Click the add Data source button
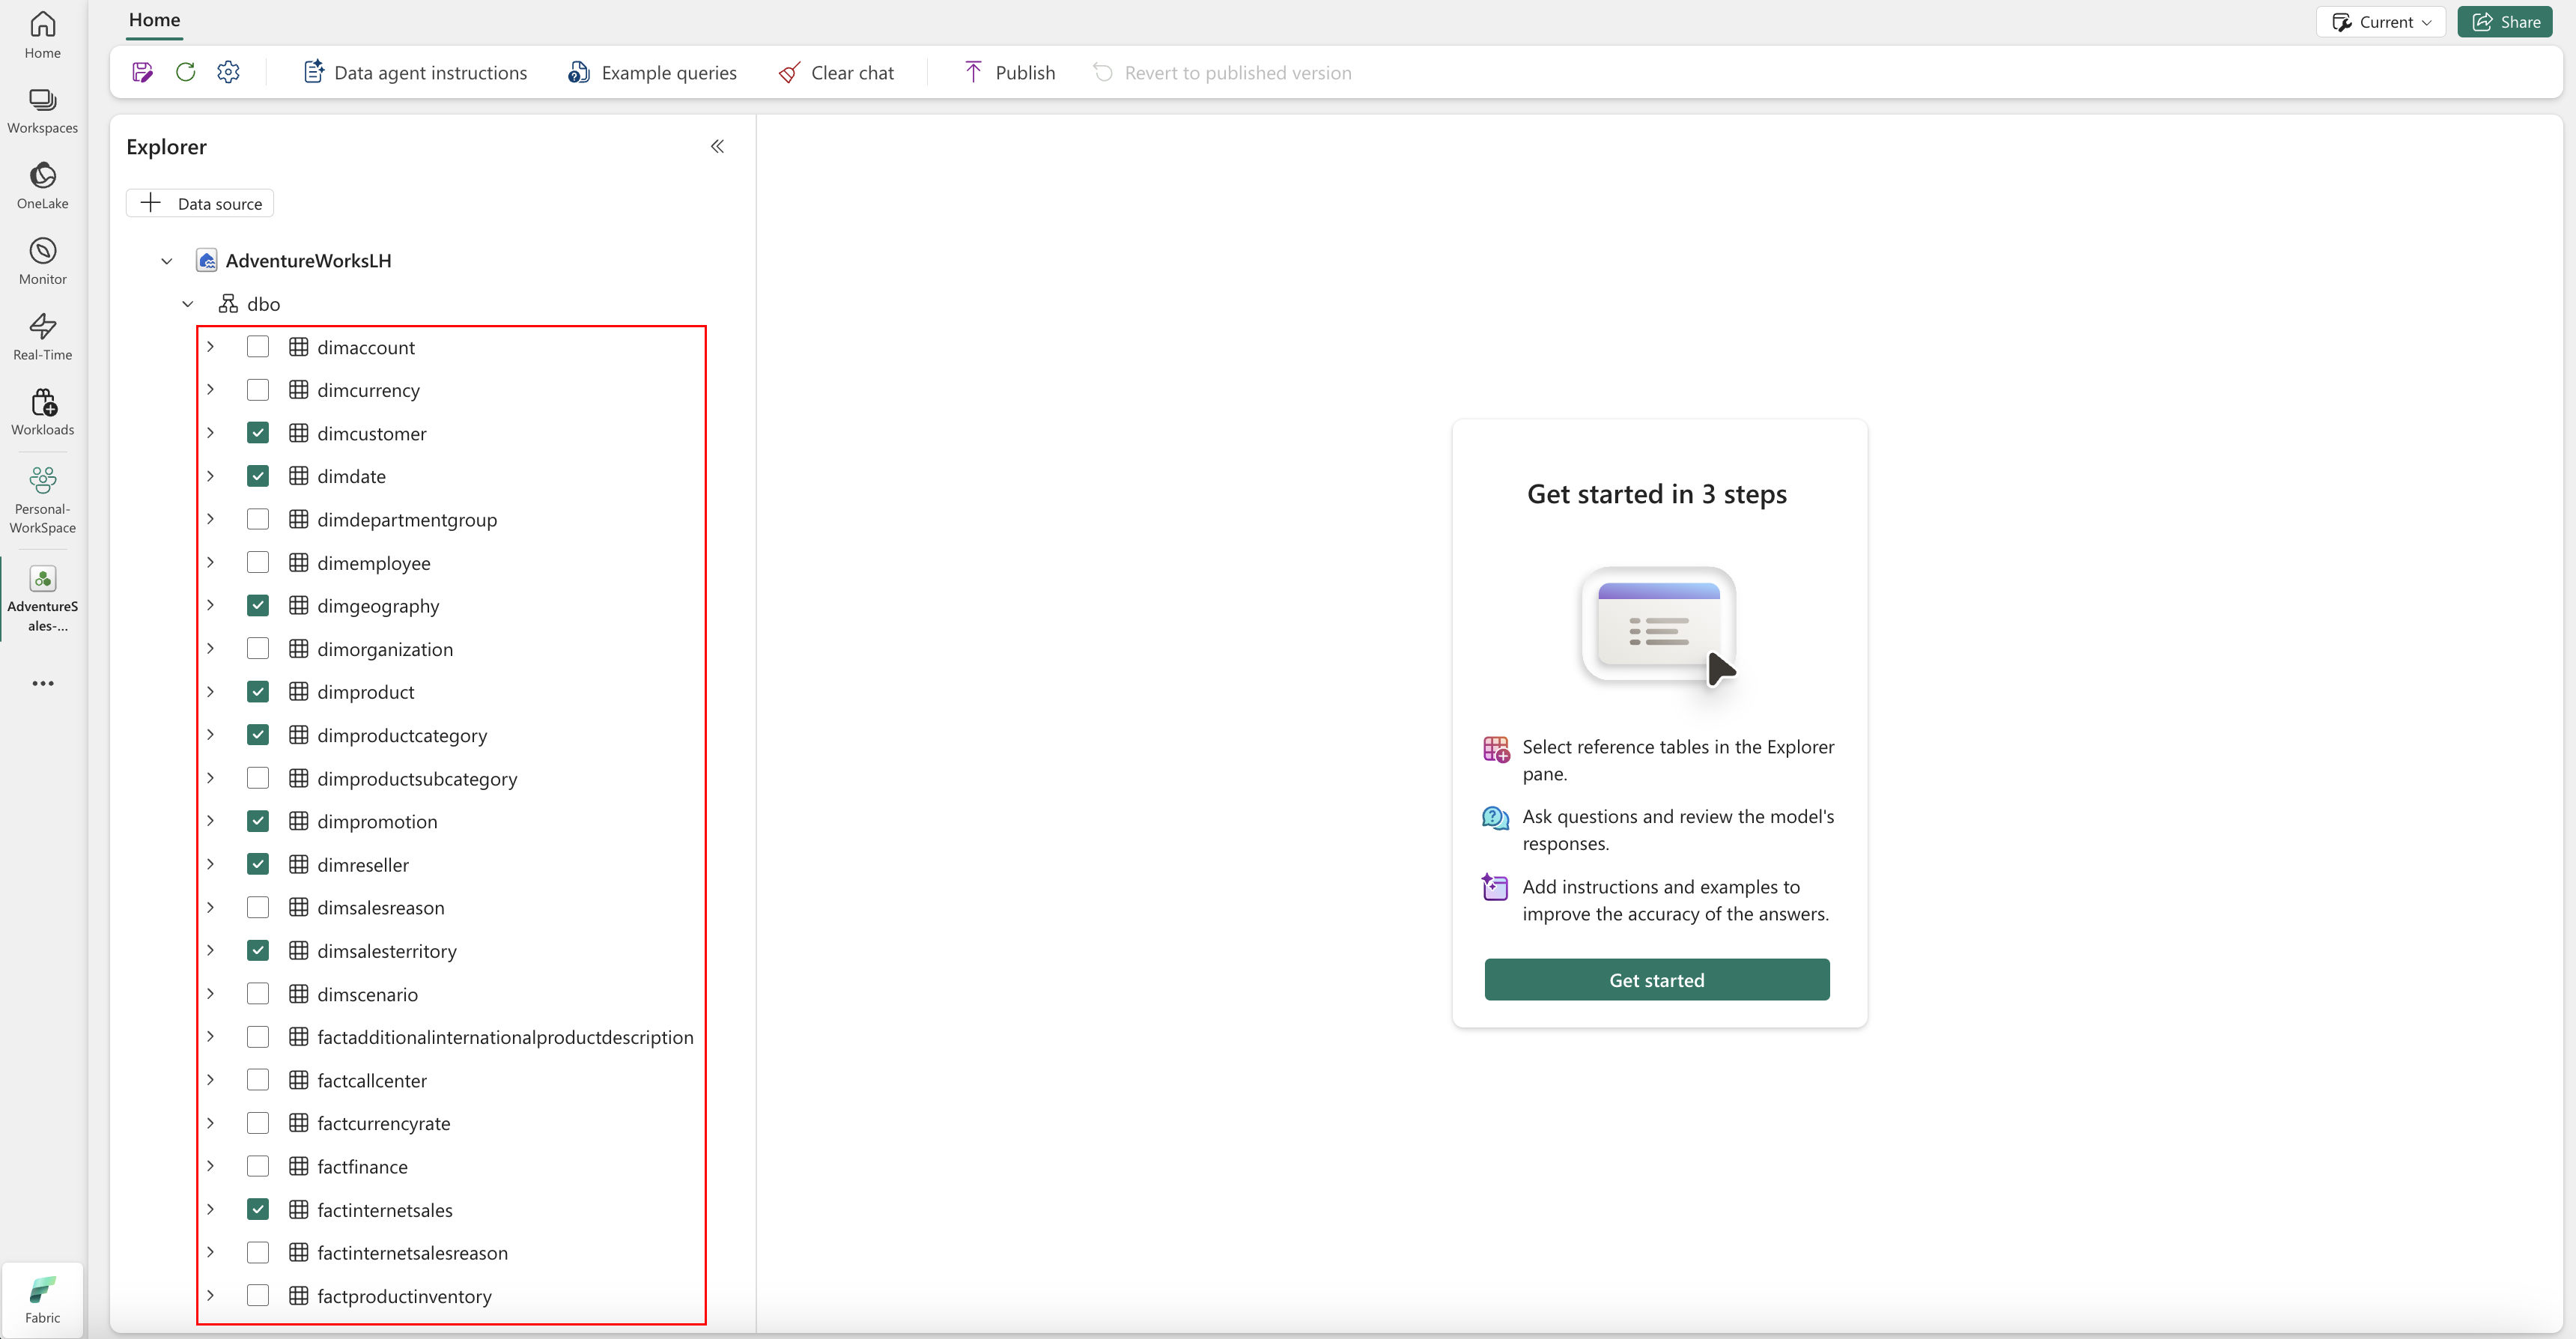 200,203
